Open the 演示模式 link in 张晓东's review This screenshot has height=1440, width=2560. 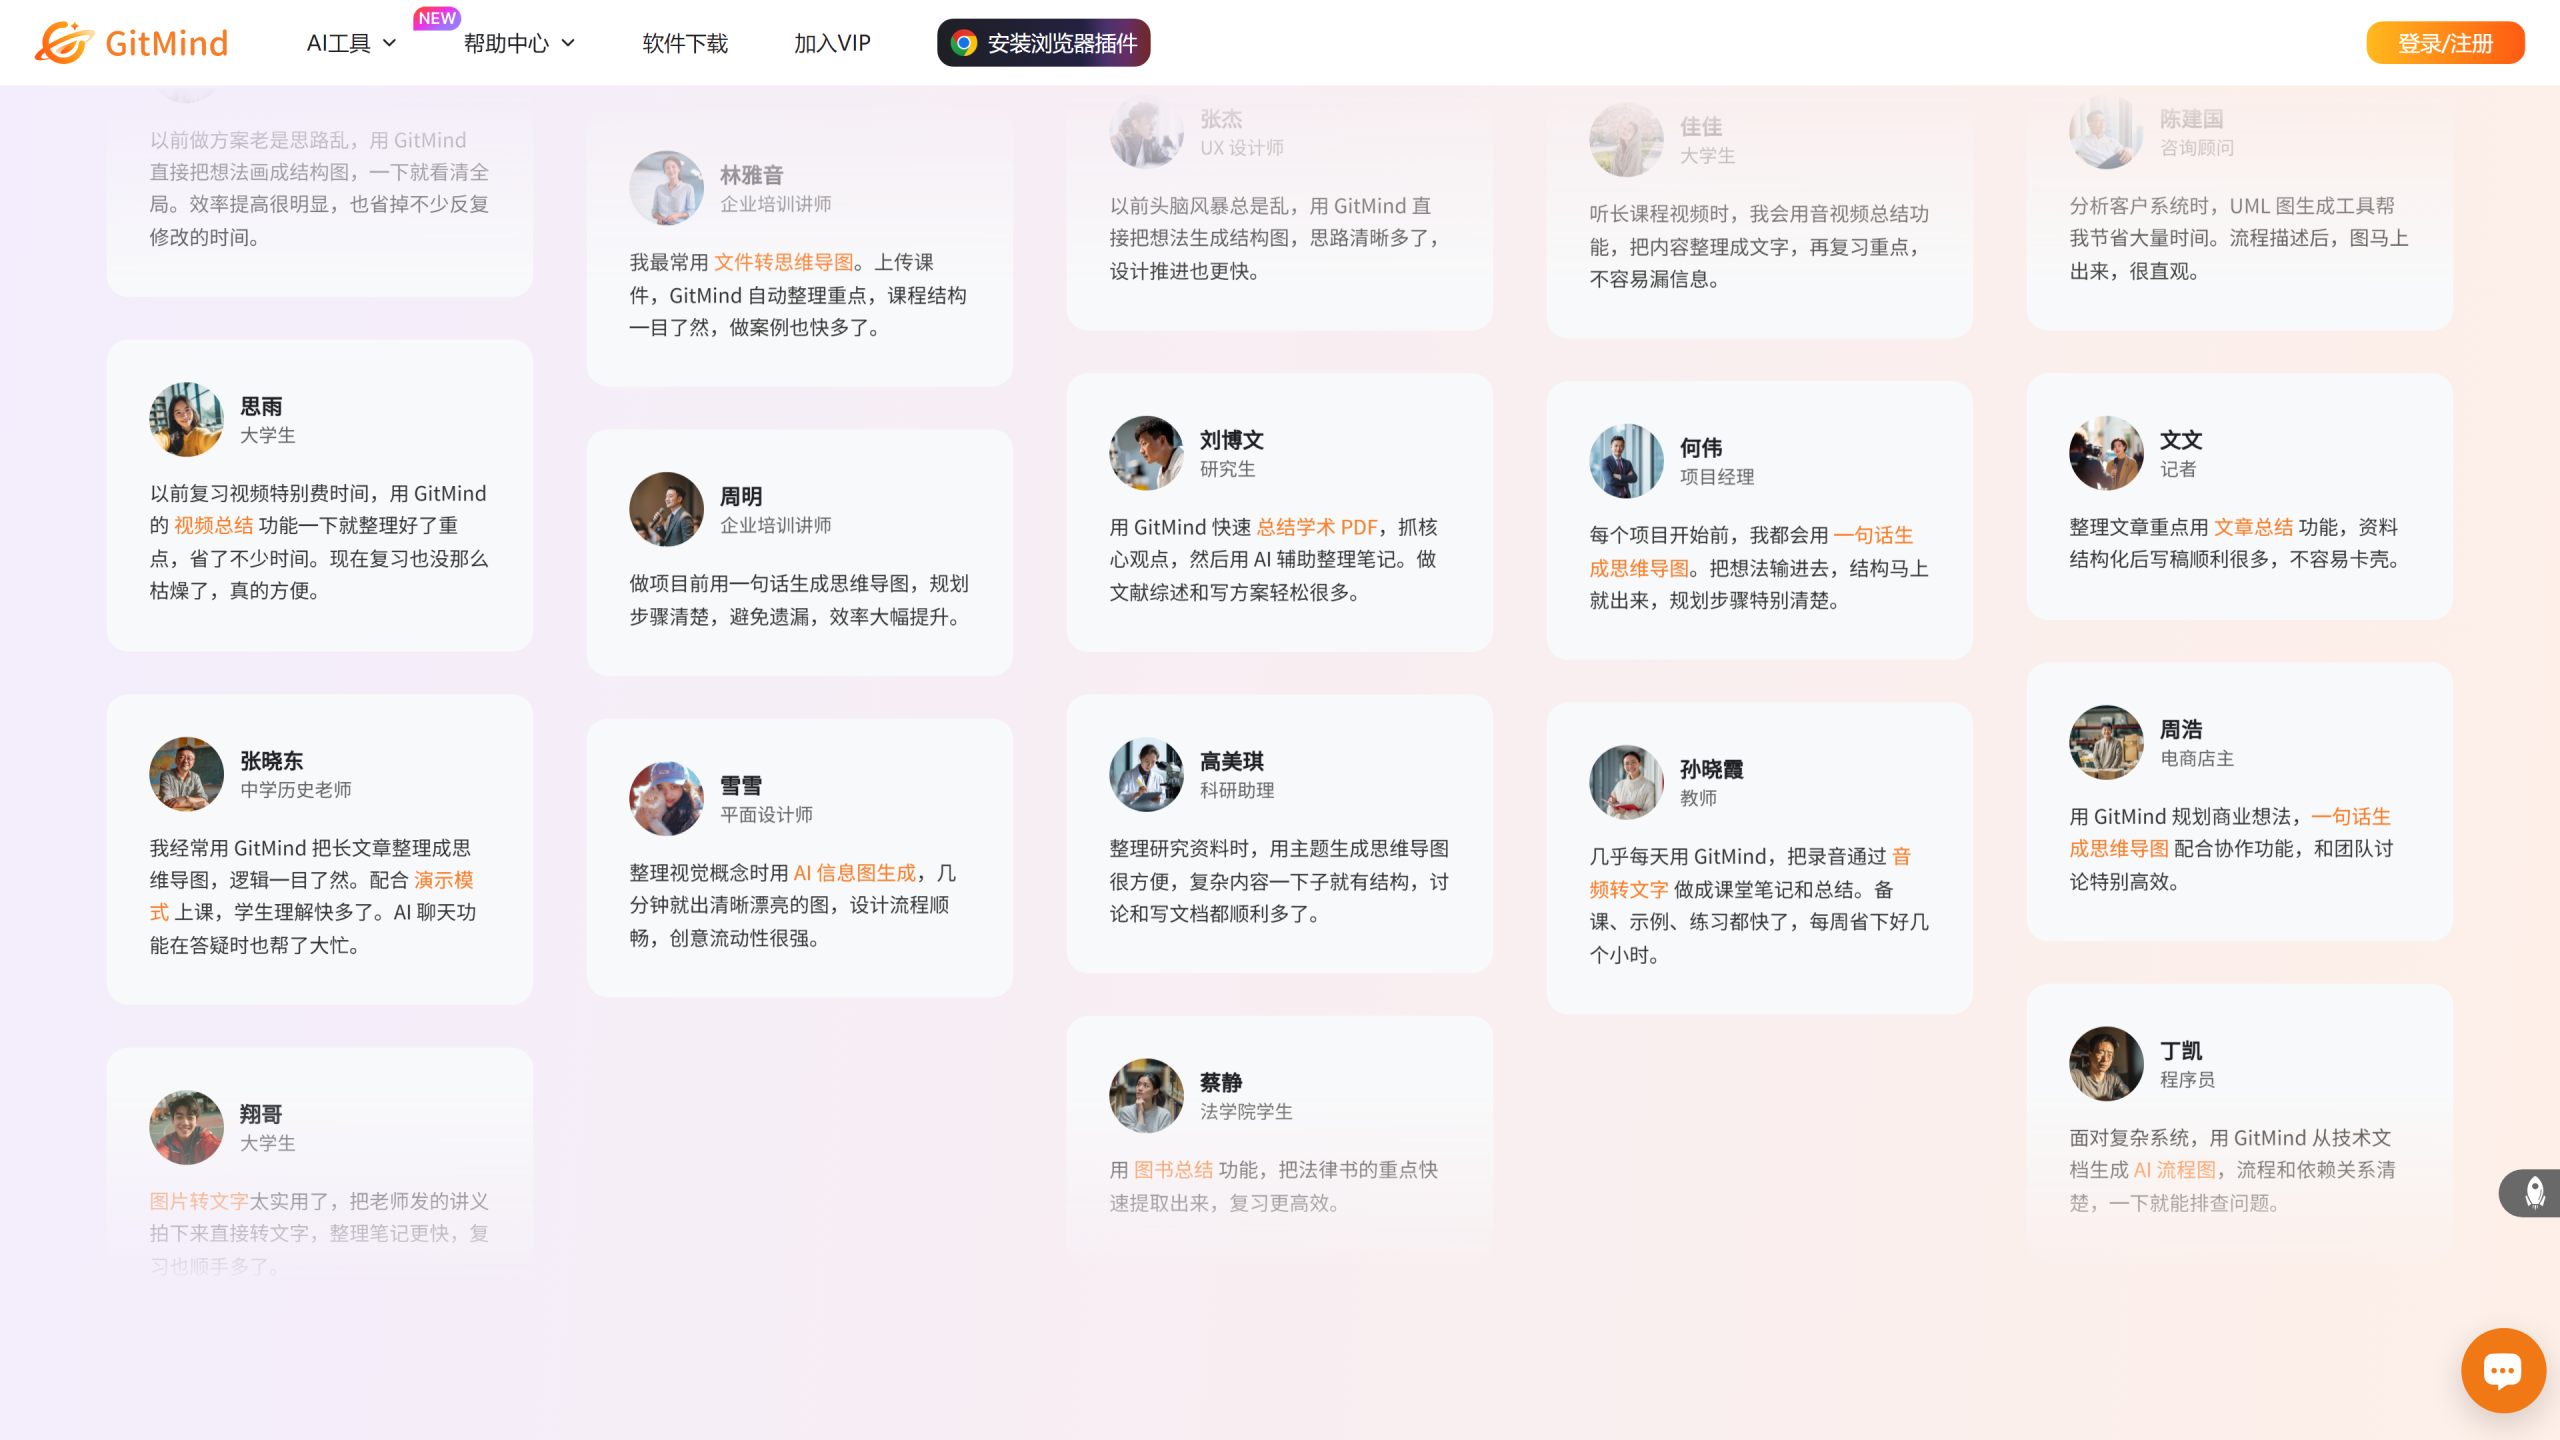(443, 880)
